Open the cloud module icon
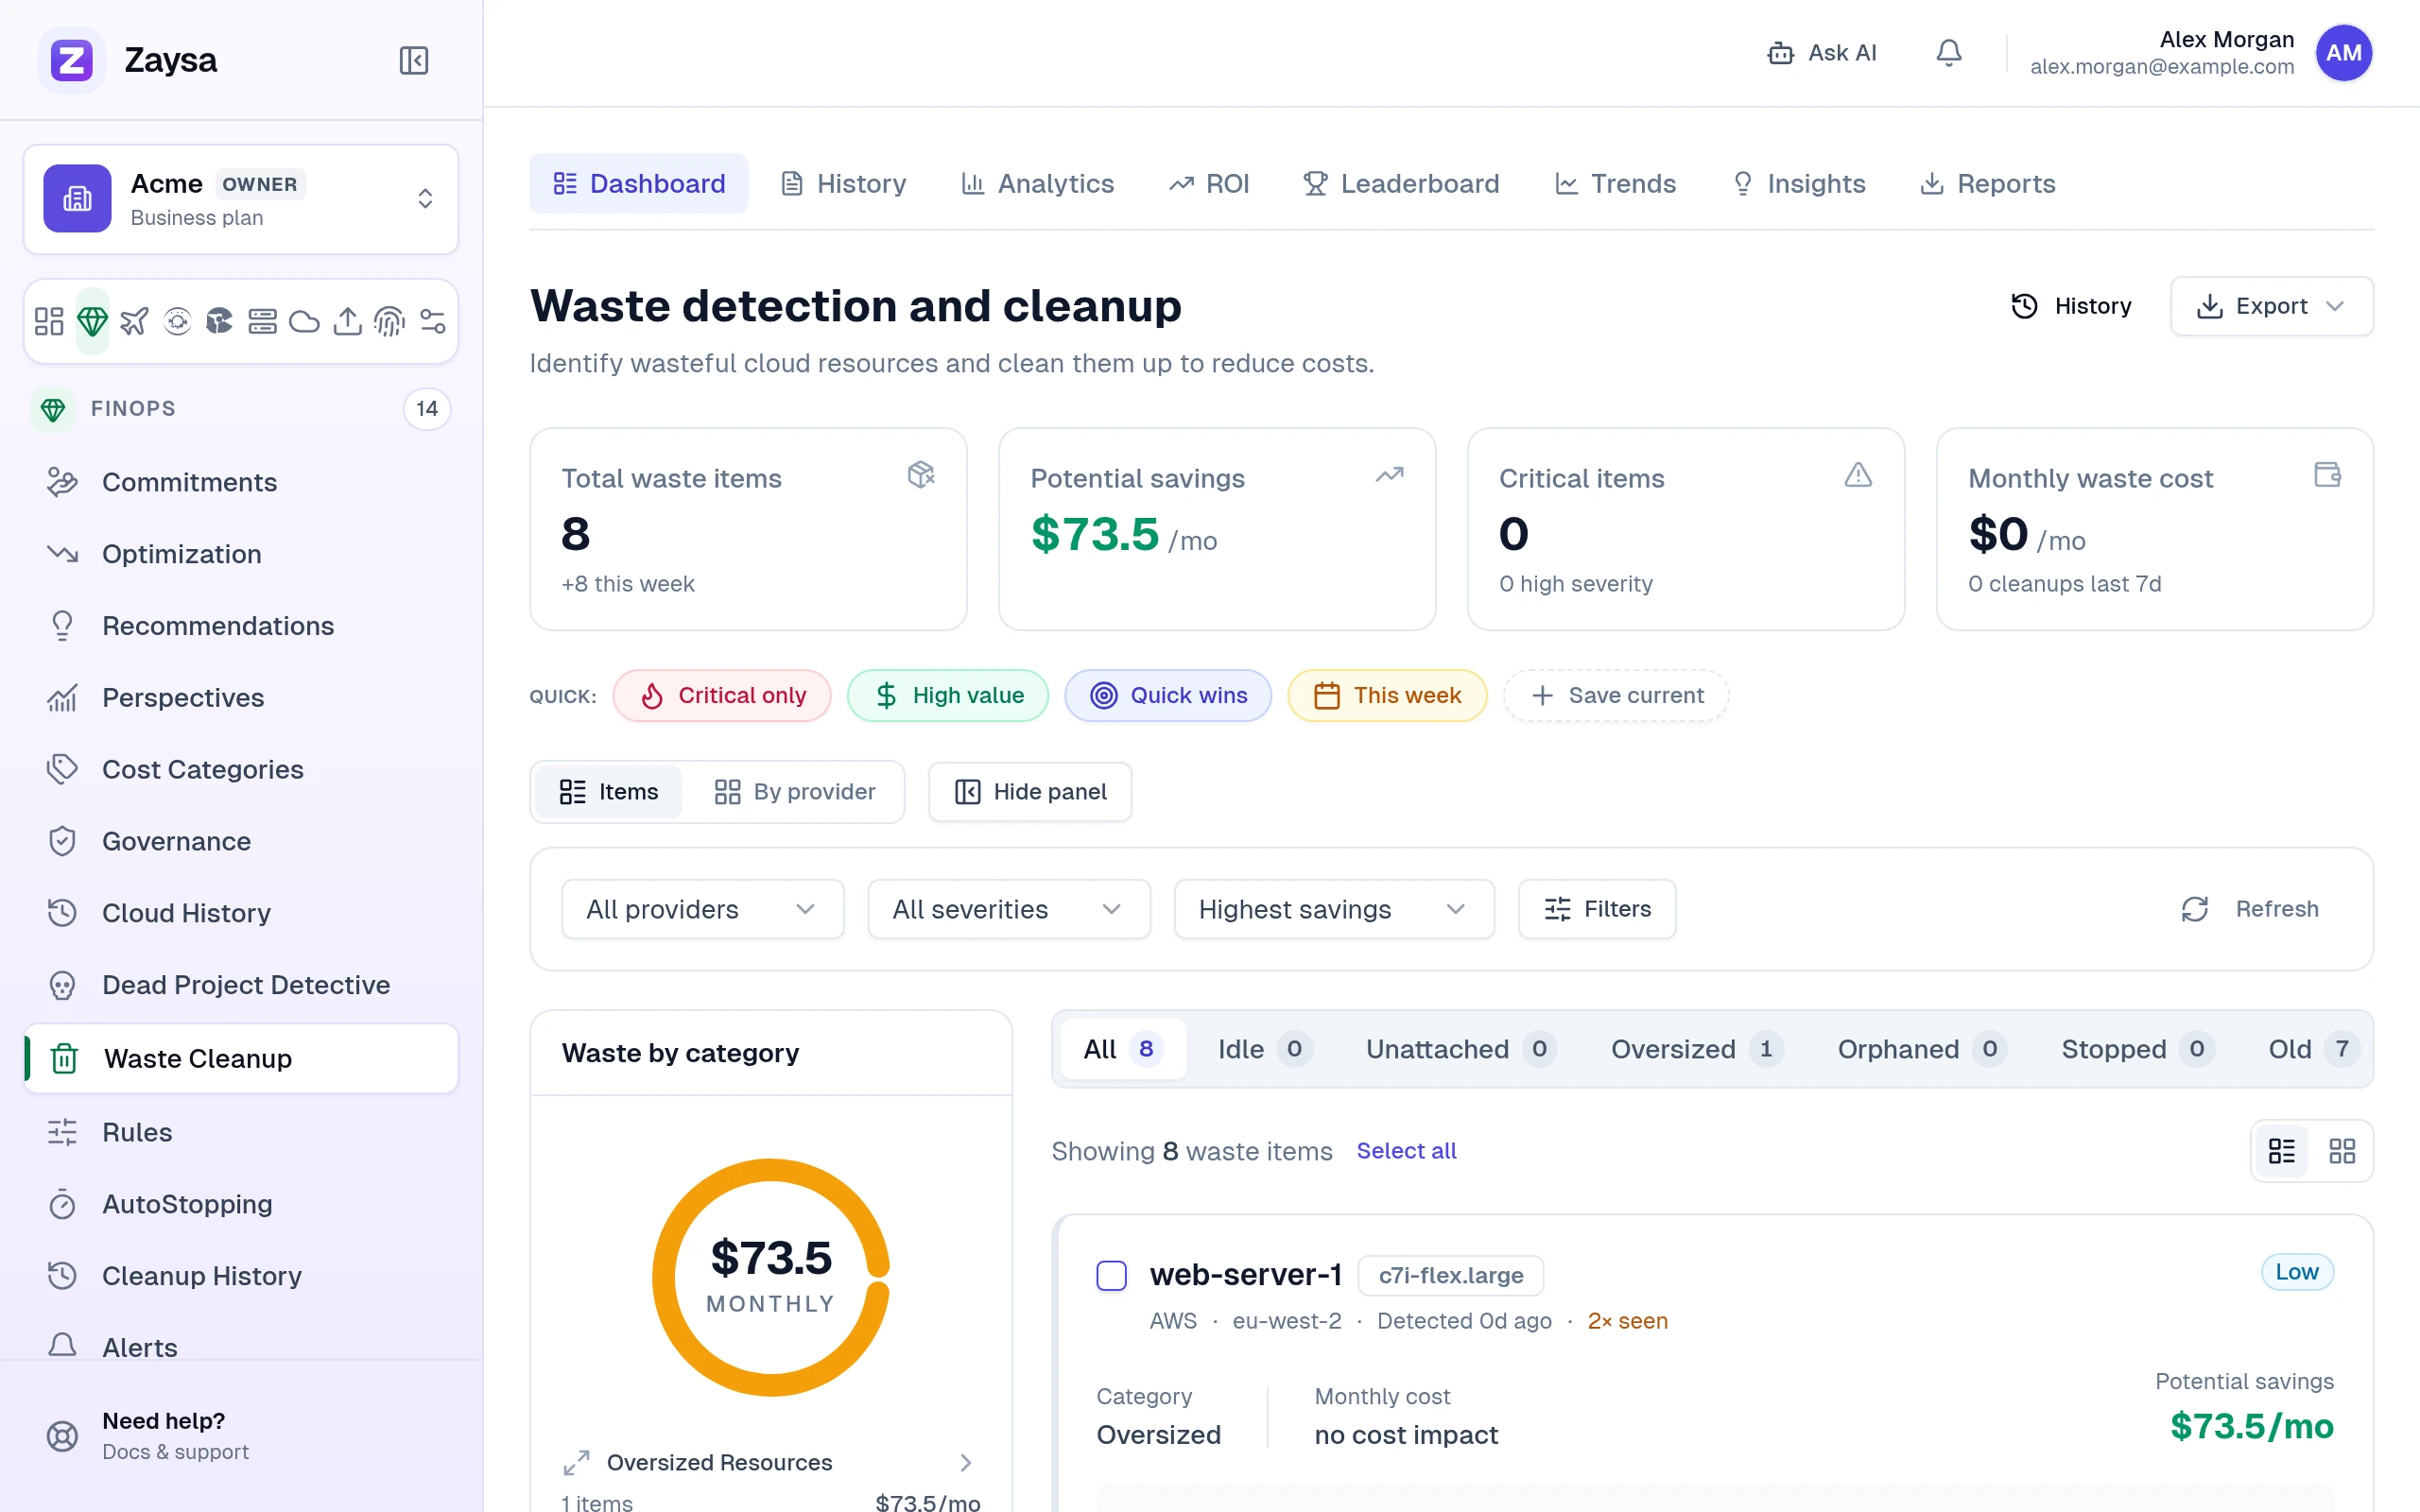Image resolution: width=2420 pixels, height=1512 pixels. tap(304, 321)
